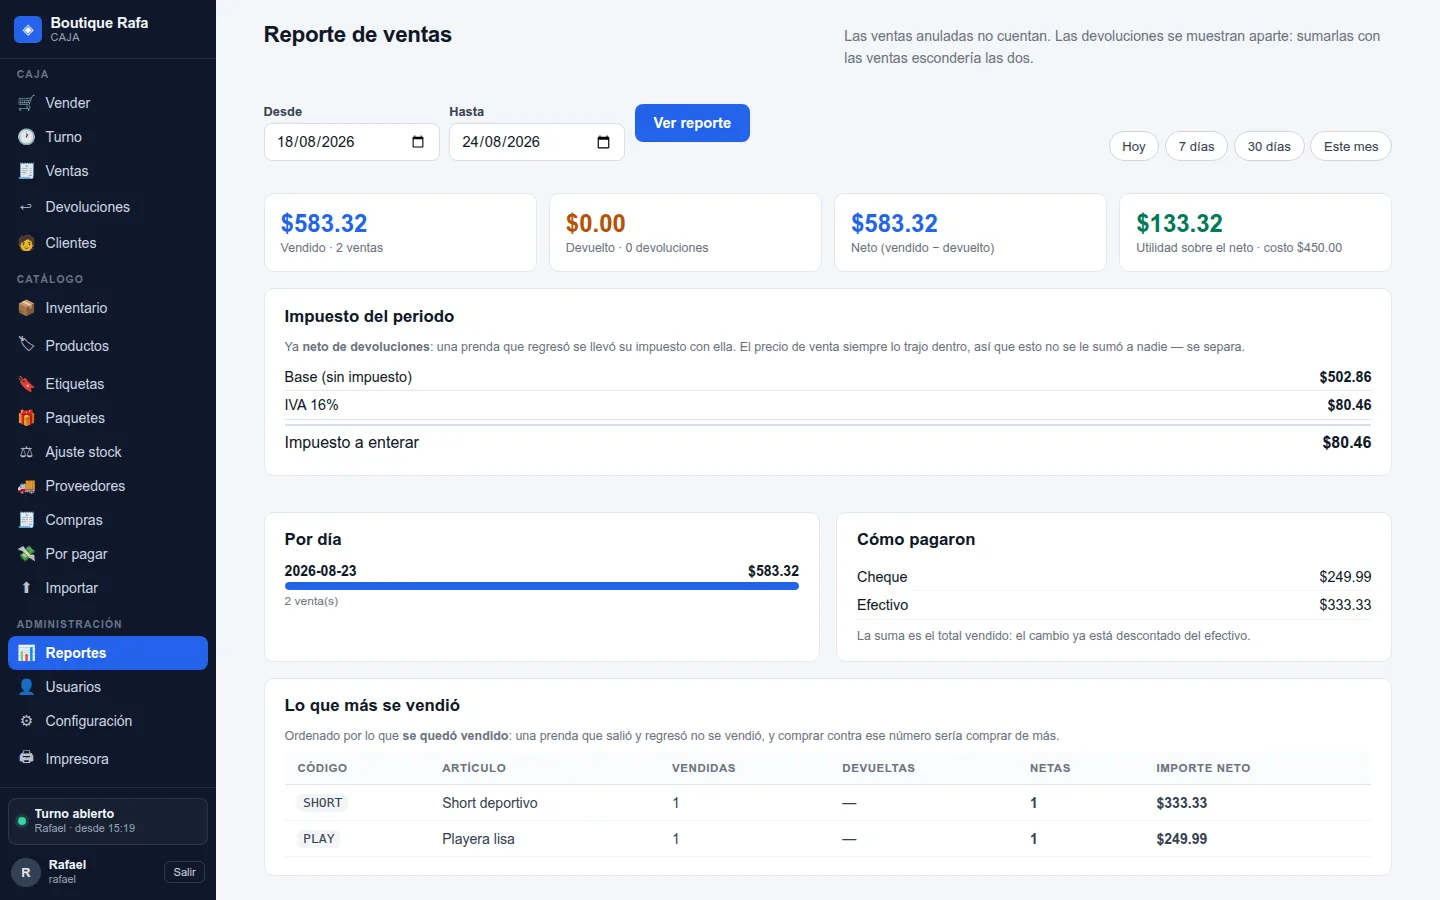Click the Boutique Rafa logo icon

click(x=28, y=29)
